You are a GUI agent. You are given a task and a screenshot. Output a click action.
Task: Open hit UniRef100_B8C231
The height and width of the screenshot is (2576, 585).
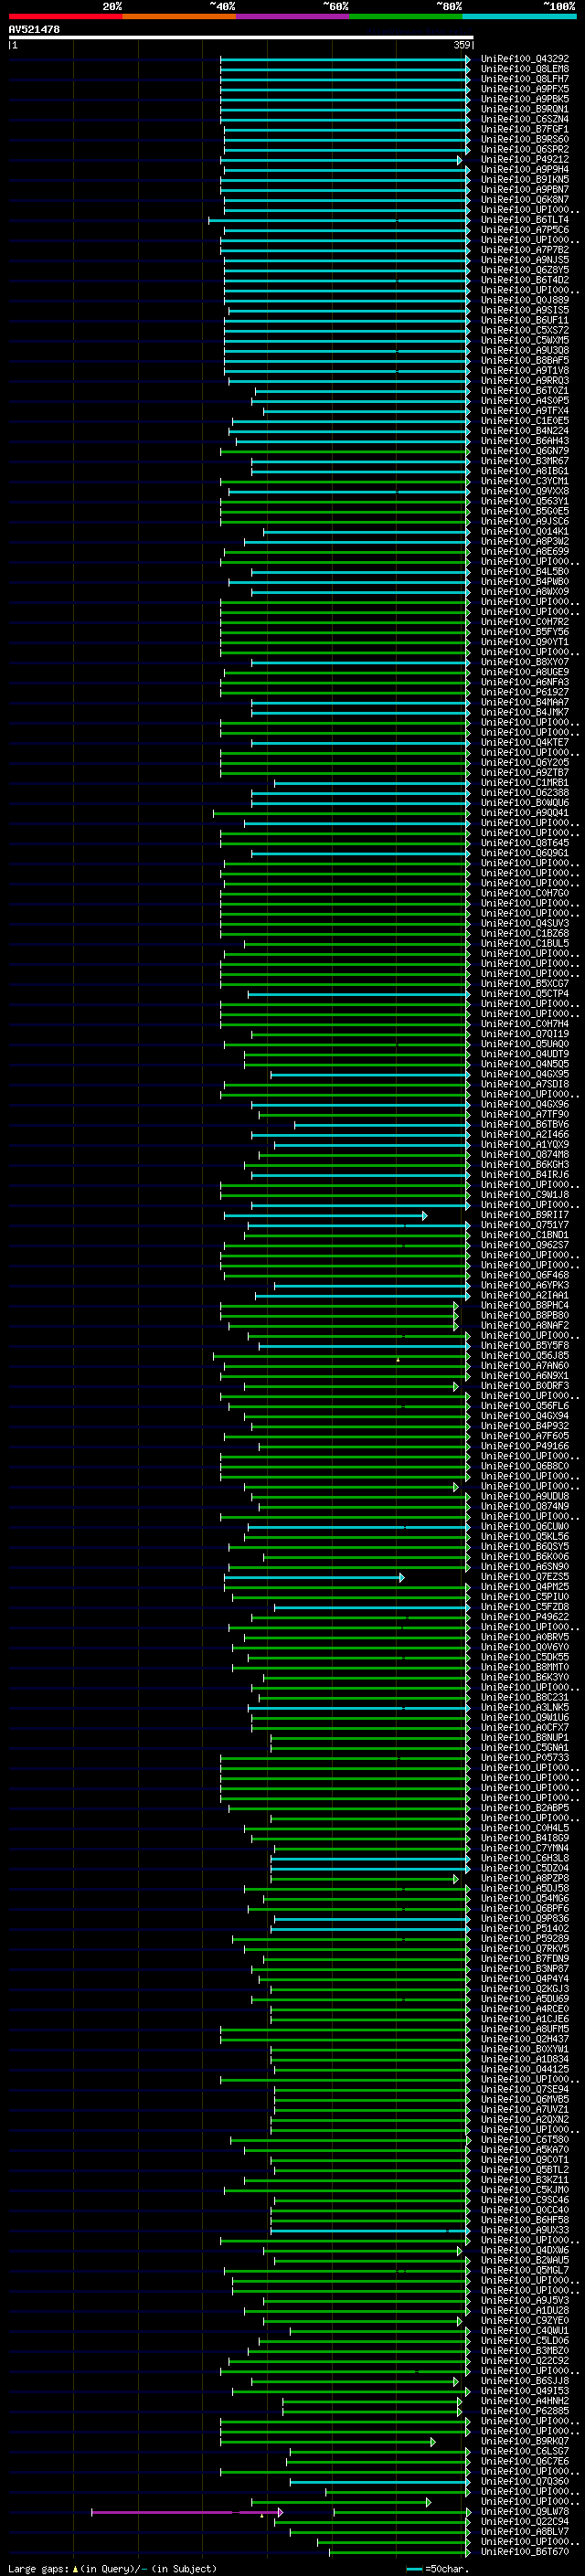(524, 1697)
